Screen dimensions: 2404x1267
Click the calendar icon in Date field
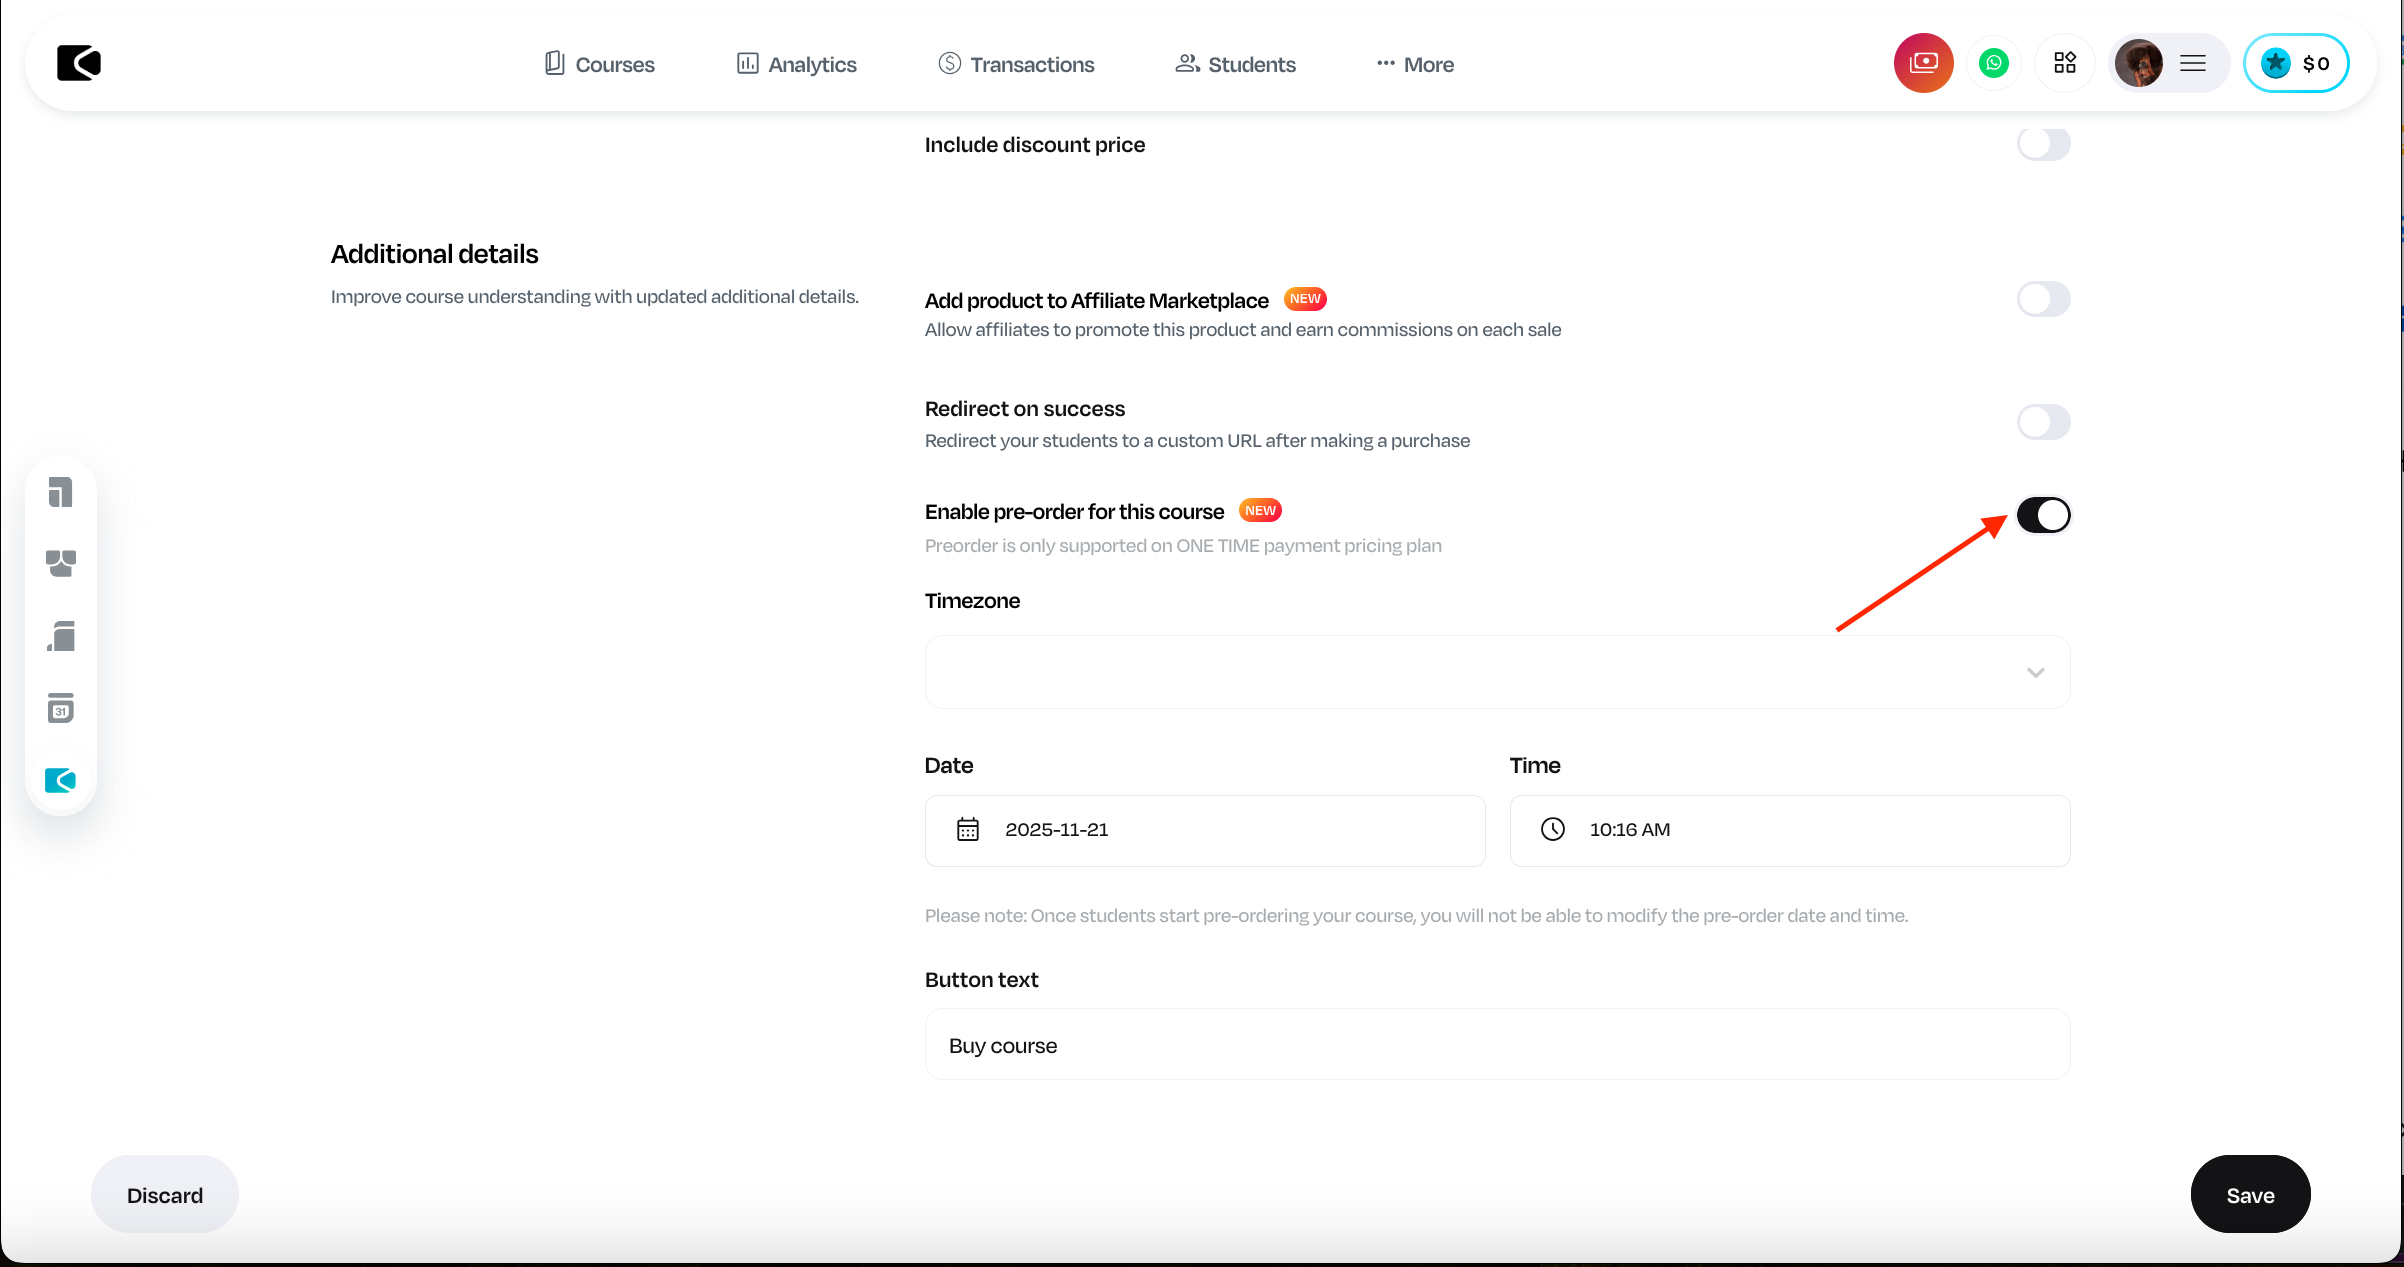coord(967,830)
